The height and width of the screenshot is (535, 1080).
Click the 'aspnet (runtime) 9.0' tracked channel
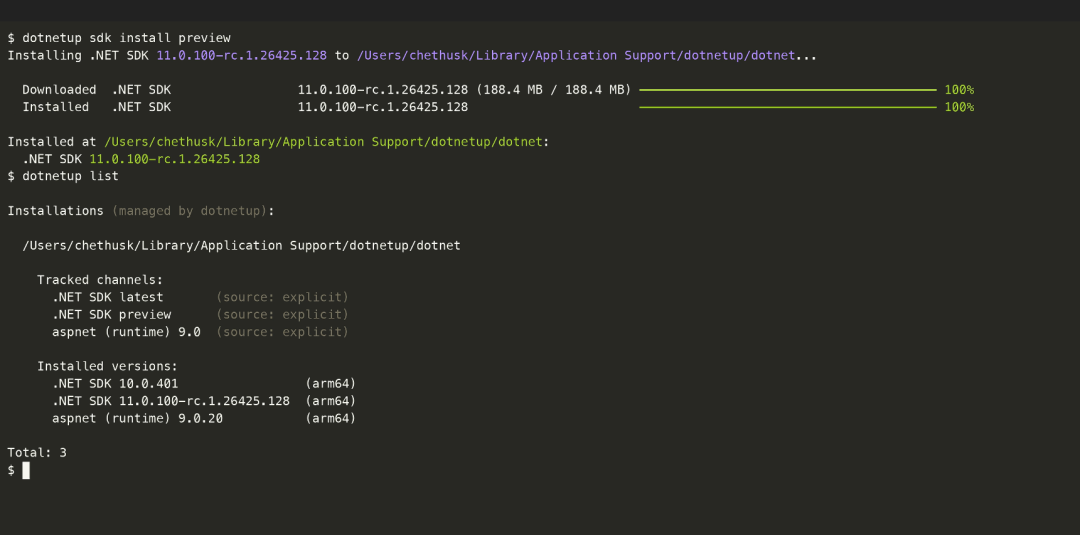click(x=126, y=332)
